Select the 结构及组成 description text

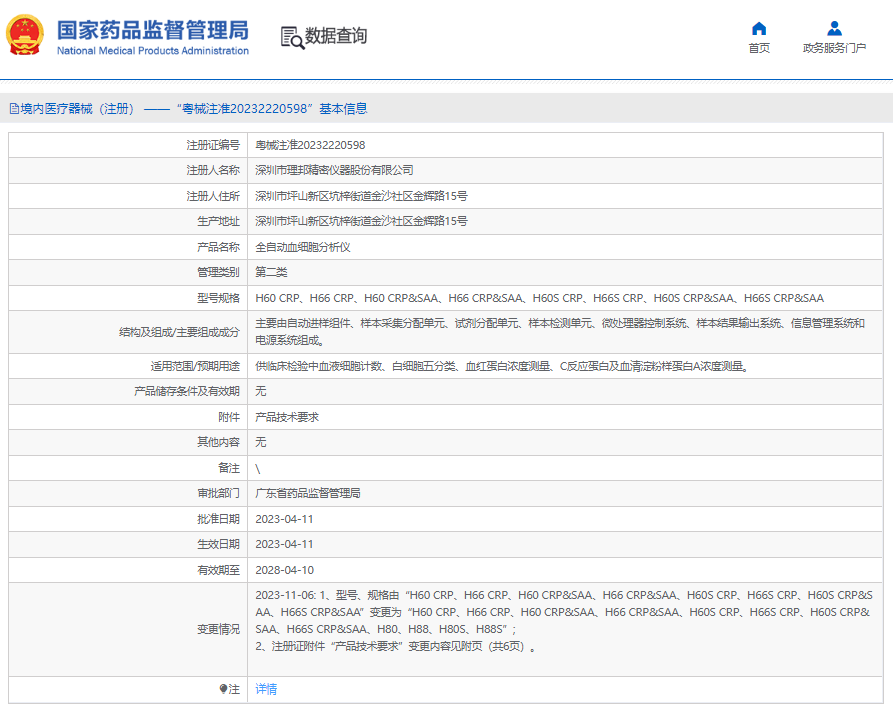(x=560, y=331)
